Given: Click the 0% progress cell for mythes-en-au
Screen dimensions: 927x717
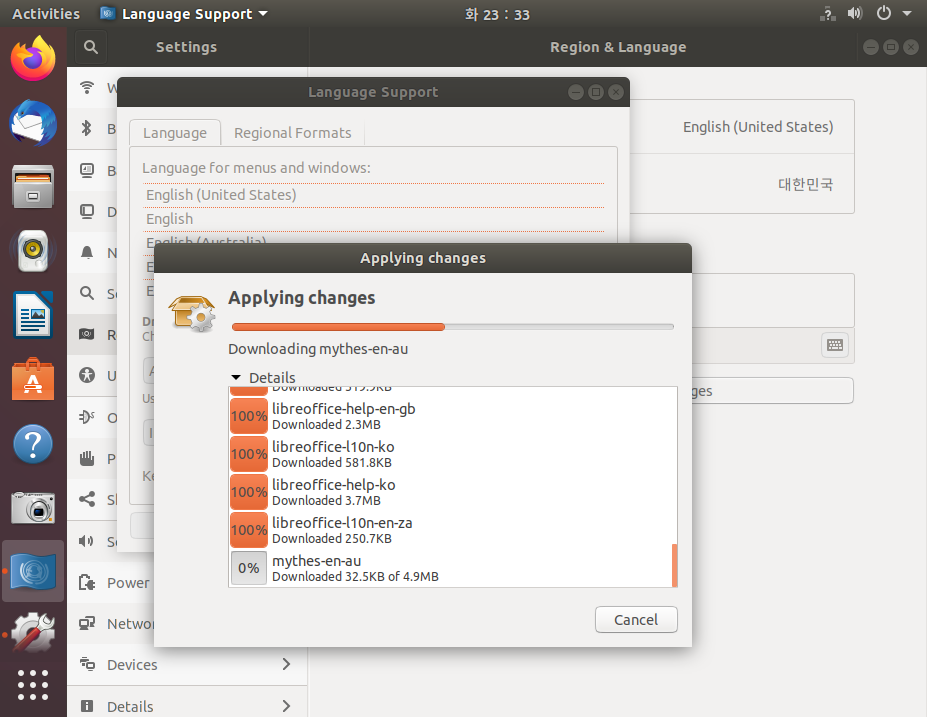Looking at the screenshot, I should 249,568.
